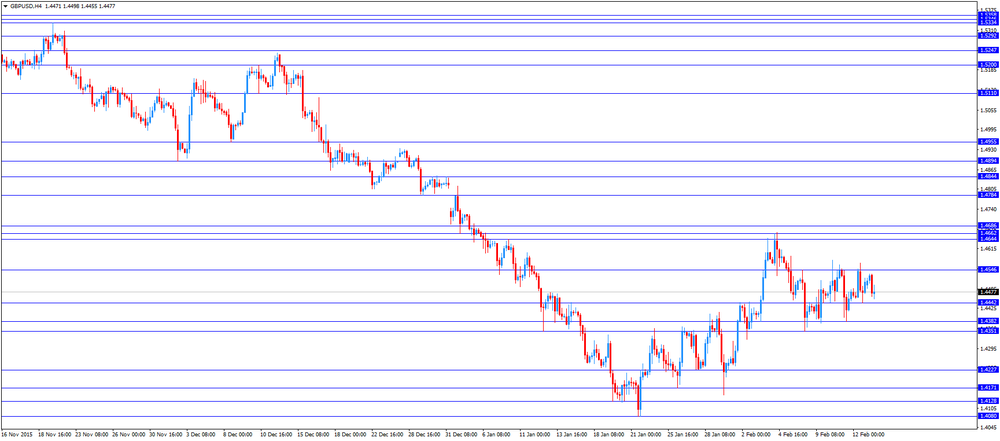Select the 1.4894 level price label
Image resolution: width=1000 pixels, height=441 pixels.
tap(988, 161)
